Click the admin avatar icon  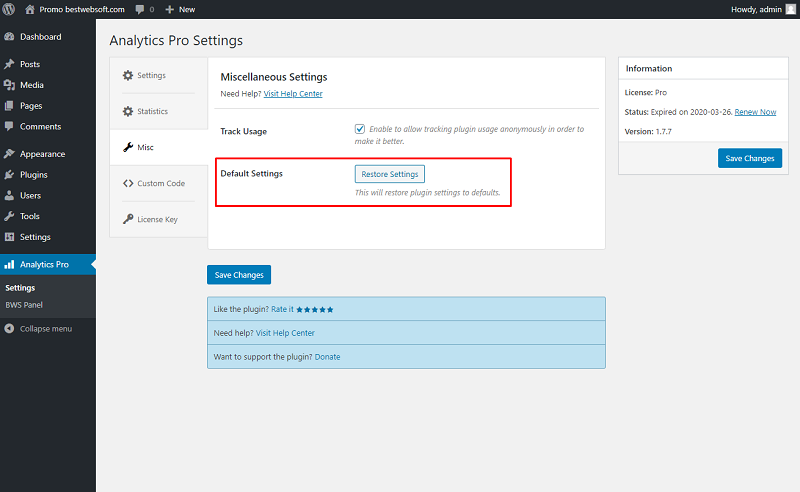(791, 9)
